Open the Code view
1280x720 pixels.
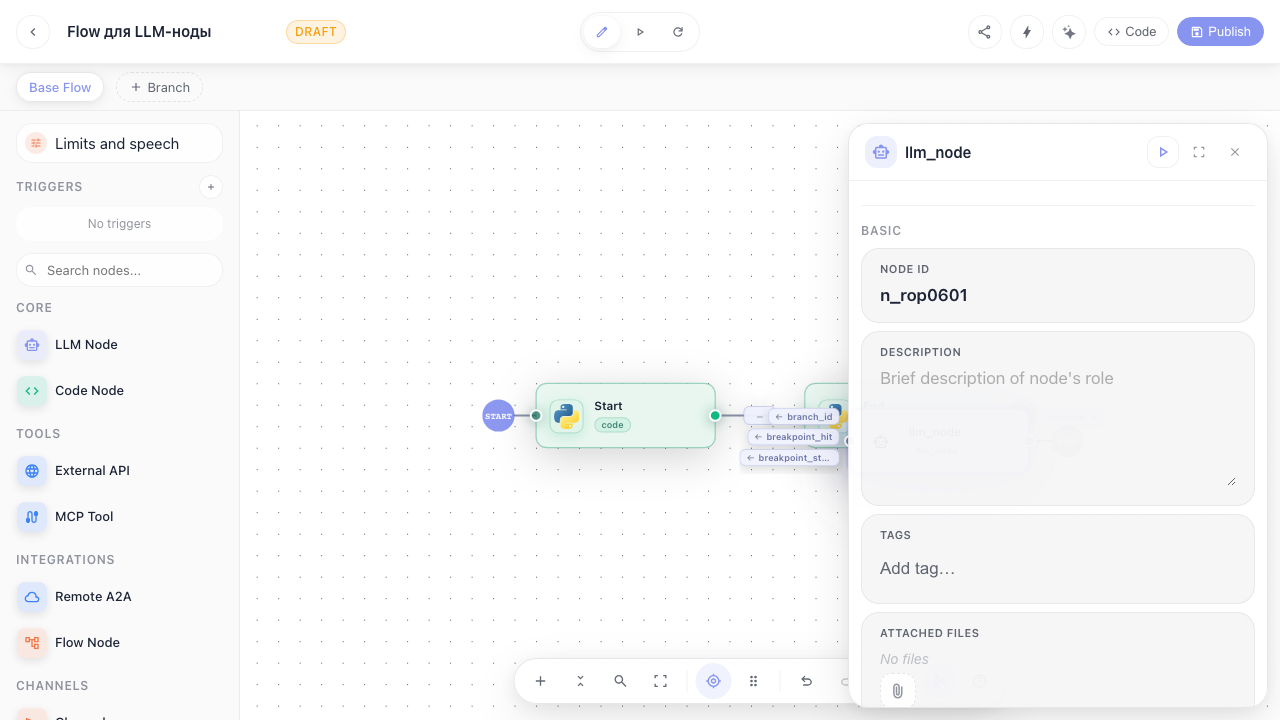(1132, 32)
